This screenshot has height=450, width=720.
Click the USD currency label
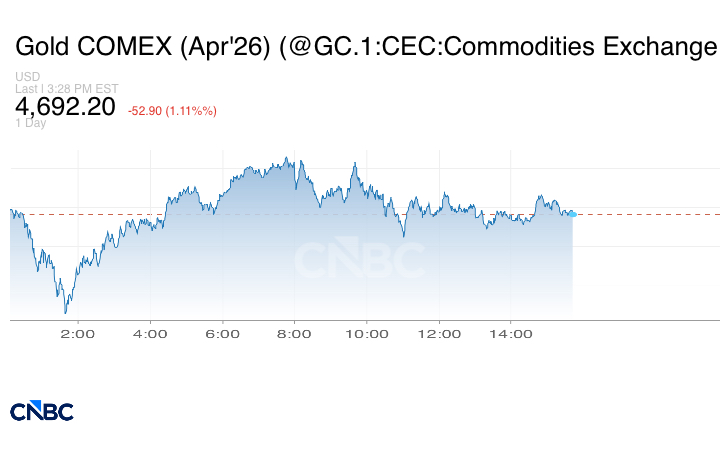tap(27, 77)
